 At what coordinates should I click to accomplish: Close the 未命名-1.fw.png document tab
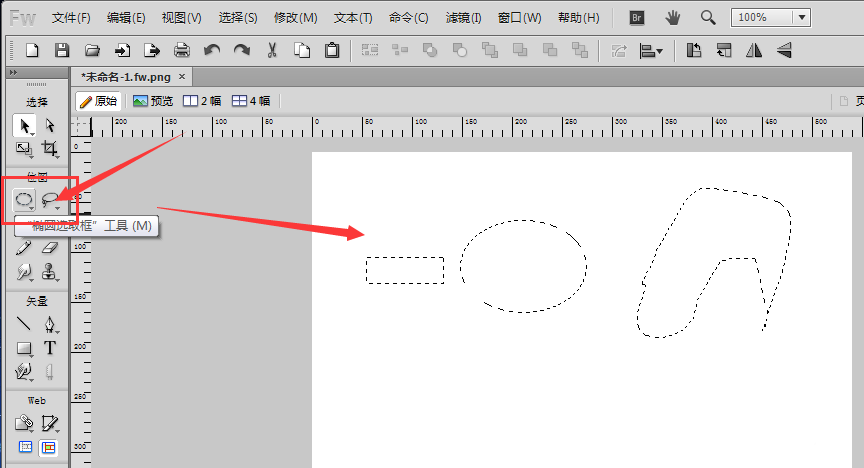181,76
